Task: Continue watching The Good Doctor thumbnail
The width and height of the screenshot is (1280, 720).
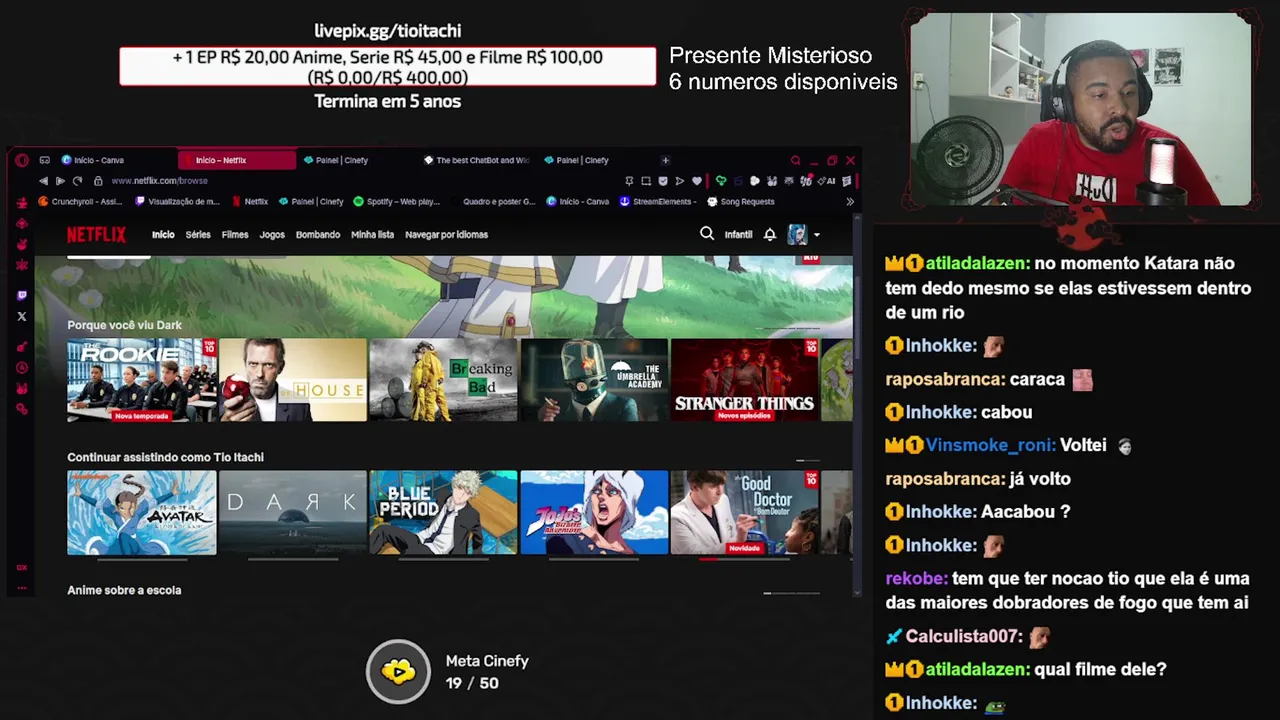Action: point(745,512)
